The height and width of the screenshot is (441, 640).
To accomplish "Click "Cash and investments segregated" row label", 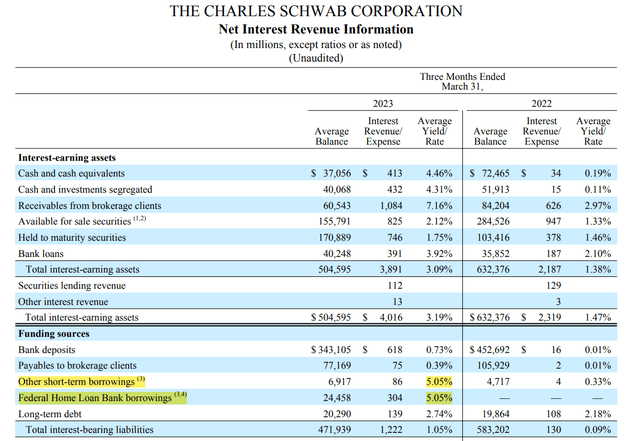I will point(85,189).
